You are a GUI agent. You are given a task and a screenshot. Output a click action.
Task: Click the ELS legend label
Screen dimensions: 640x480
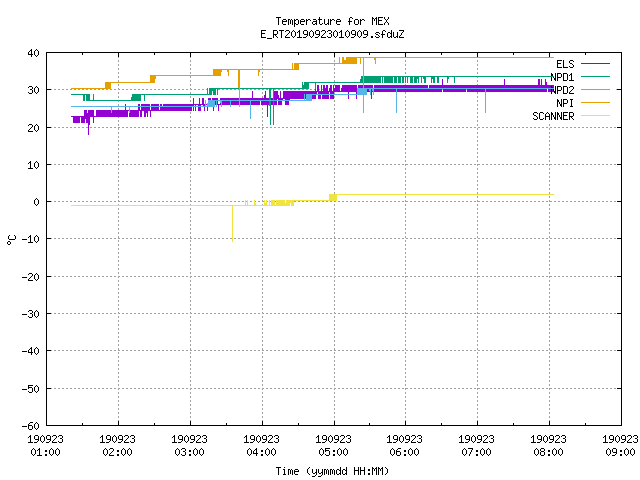565,64
